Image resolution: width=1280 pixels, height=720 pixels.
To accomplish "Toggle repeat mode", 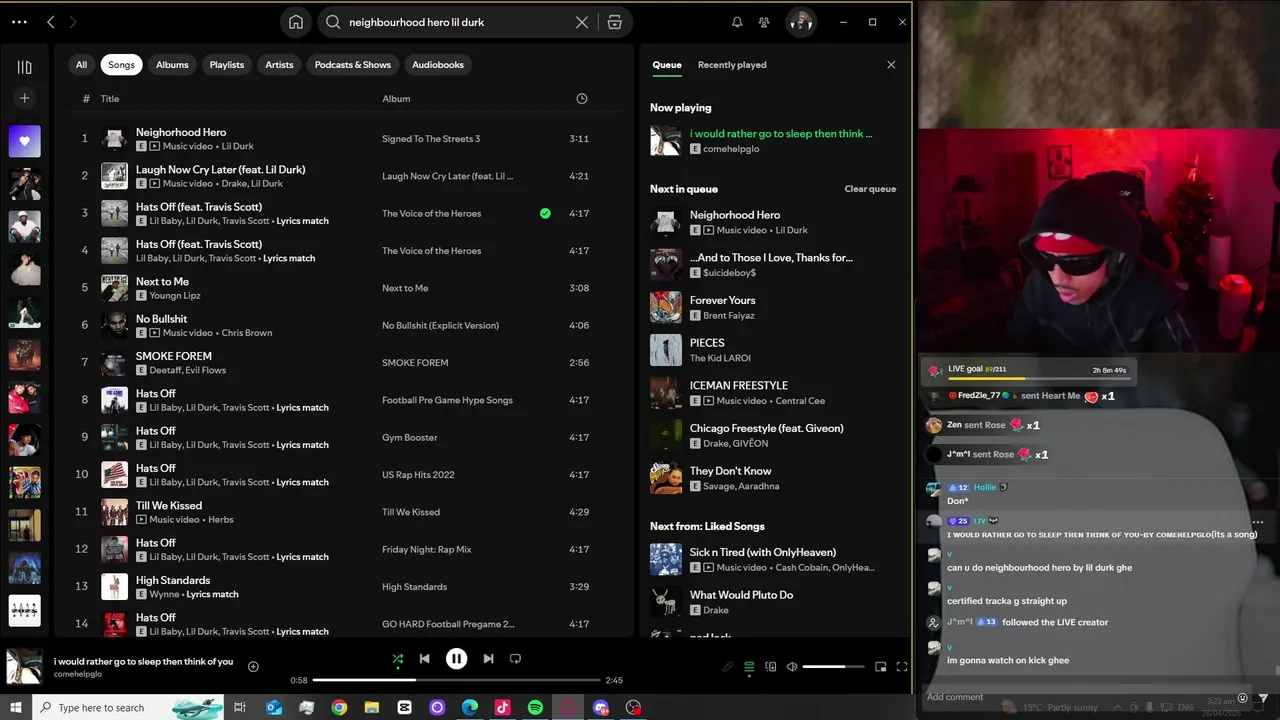I will click(516, 659).
